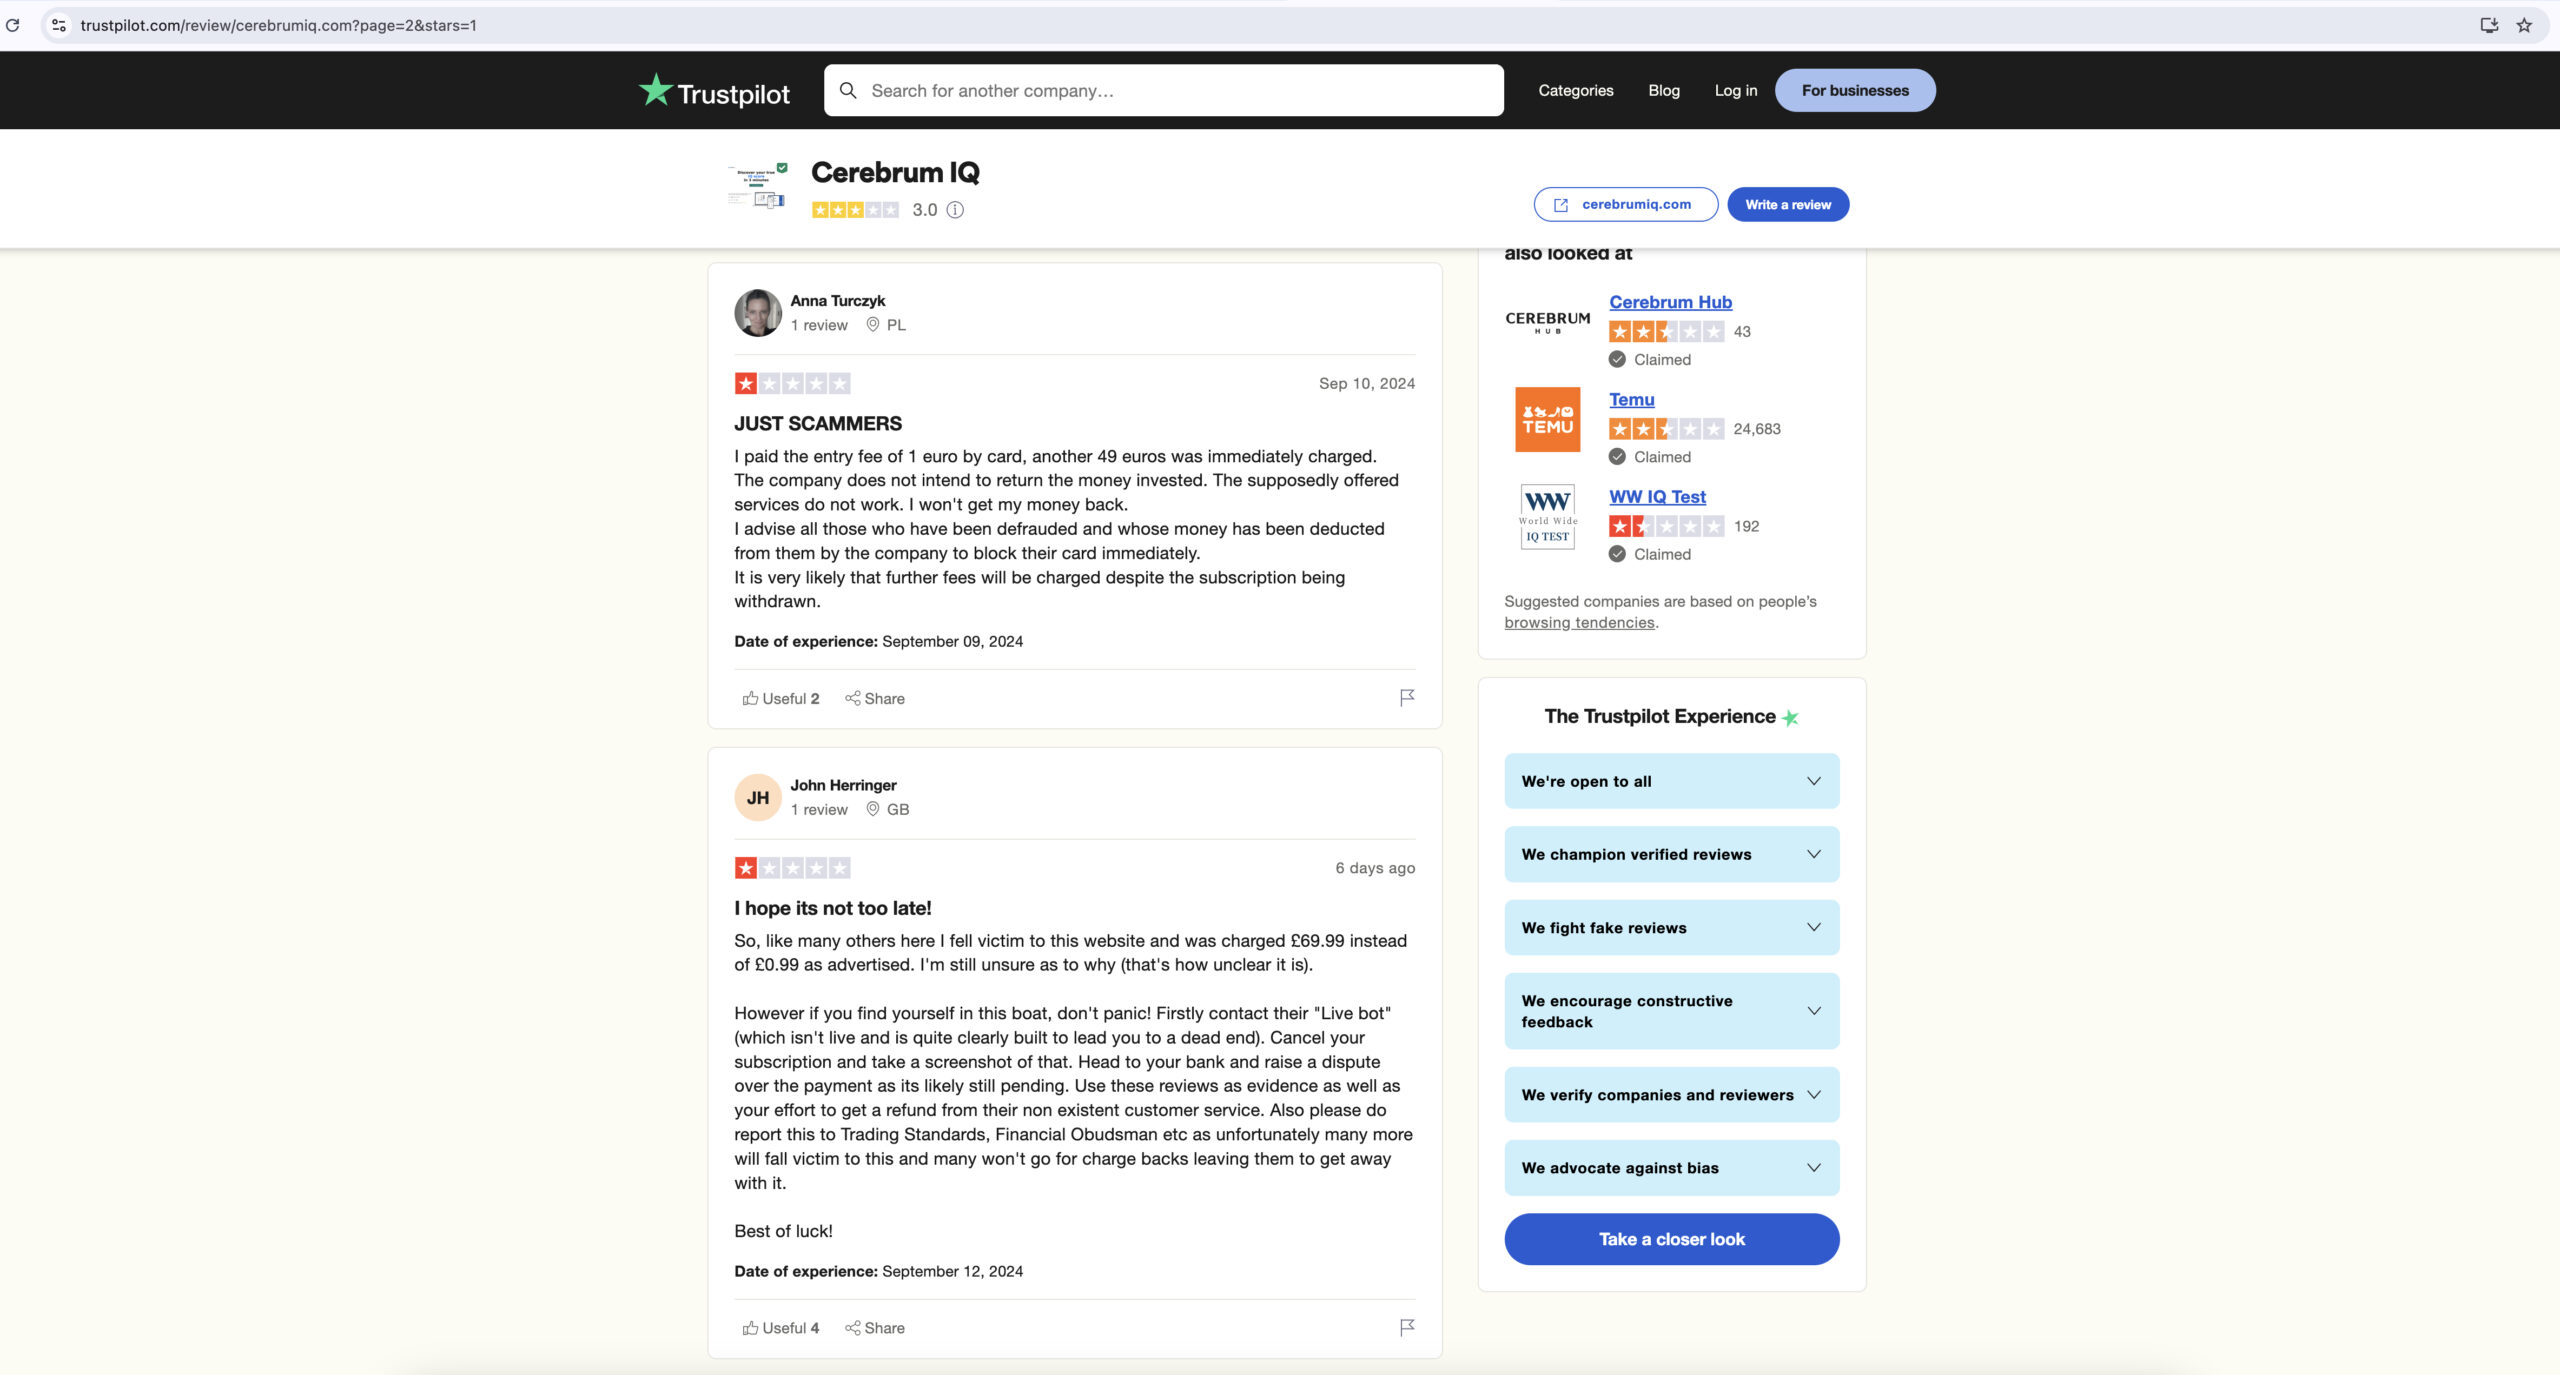Flag Anna Turczyk's review
Image resolution: width=2560 pixels, height=1375 pixels.
pos(1406,698)
